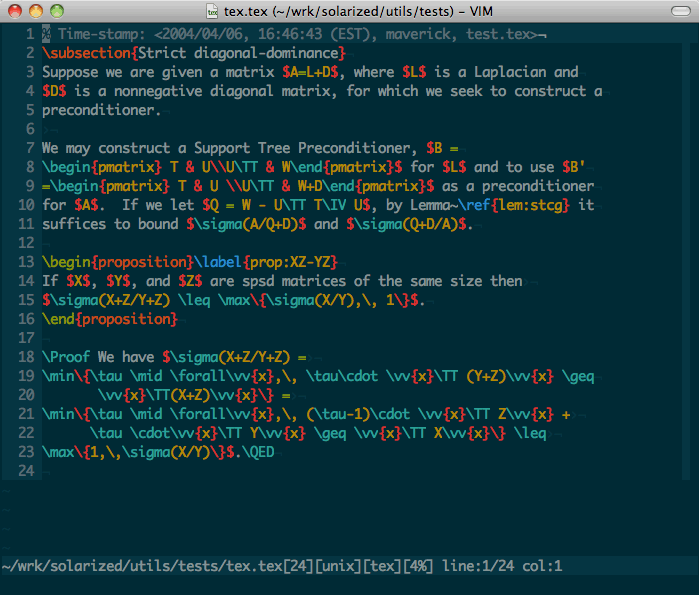Viewport: 699px width, 595px height.
Task: Click the tex.tex document icon in title bar
Action: click(214, 11)
